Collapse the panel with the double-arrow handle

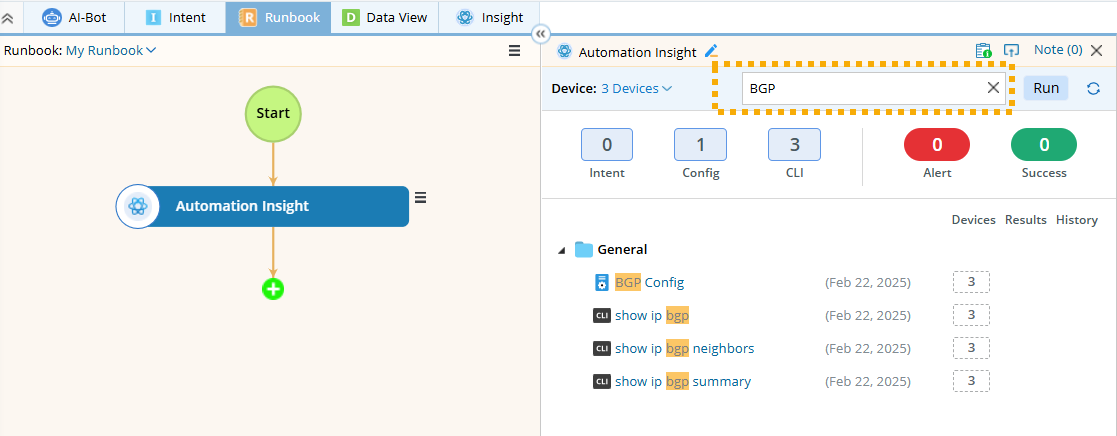541,34
